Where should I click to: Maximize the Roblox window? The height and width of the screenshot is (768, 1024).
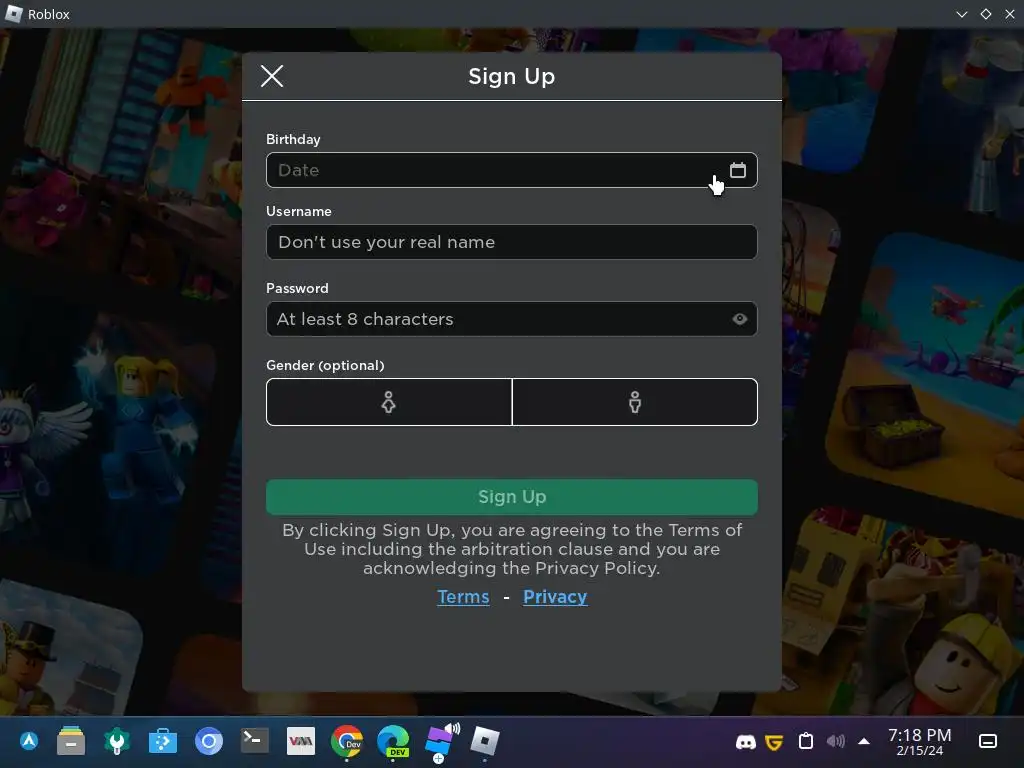tap(986, 14)
